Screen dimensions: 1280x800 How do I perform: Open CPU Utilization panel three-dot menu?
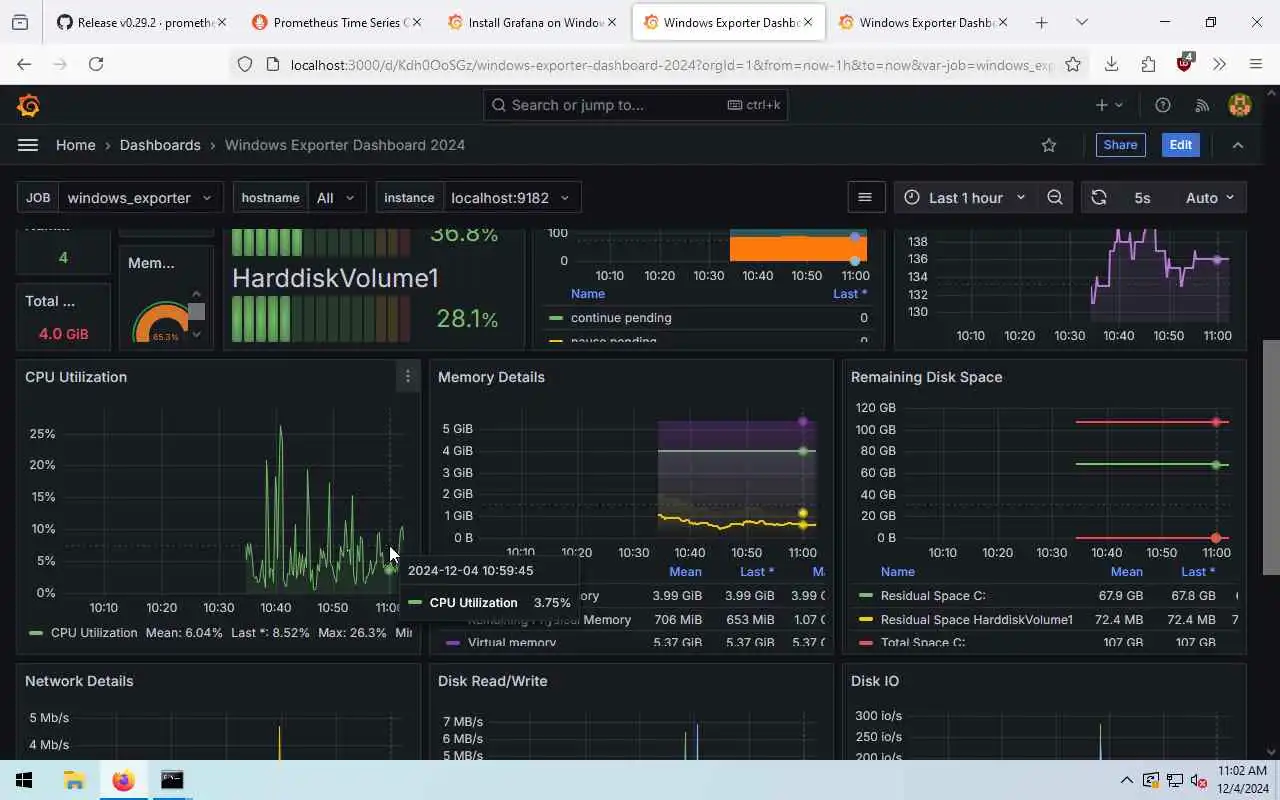(407, 377)
